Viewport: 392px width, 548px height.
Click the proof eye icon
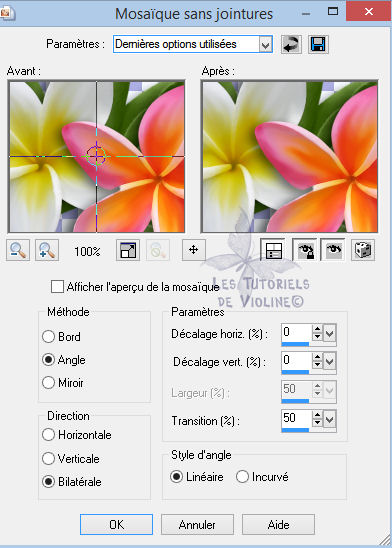(333, 250)
